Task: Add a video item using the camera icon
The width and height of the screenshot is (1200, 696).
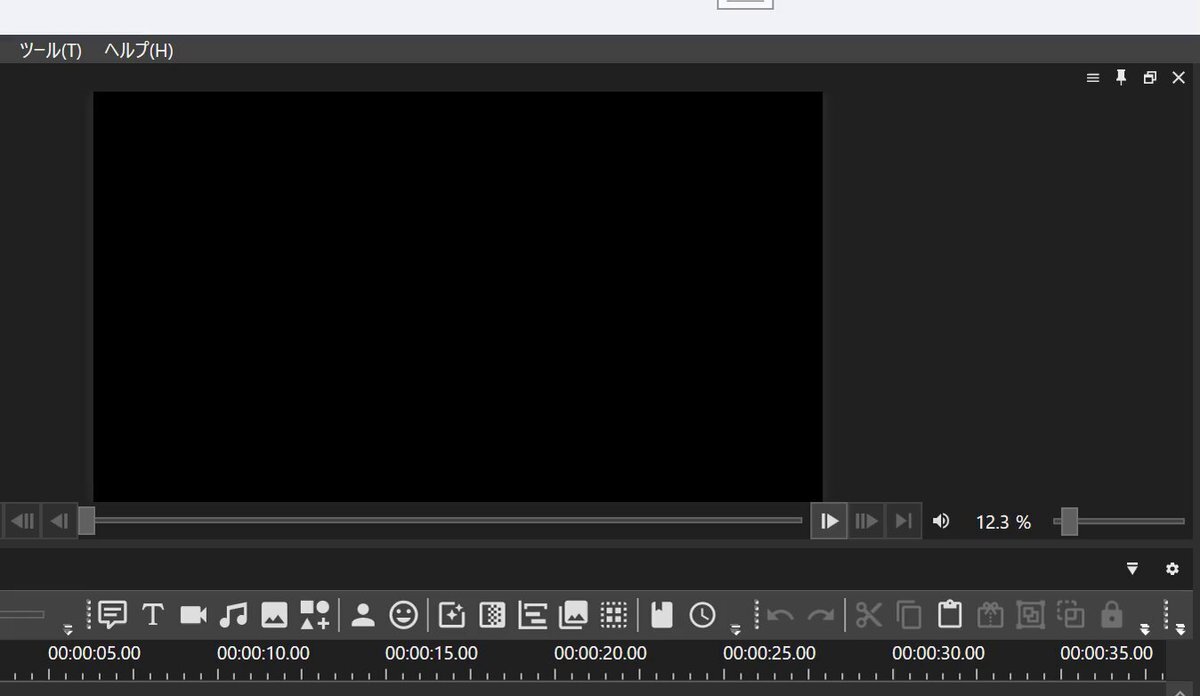Action: (193, 614)
